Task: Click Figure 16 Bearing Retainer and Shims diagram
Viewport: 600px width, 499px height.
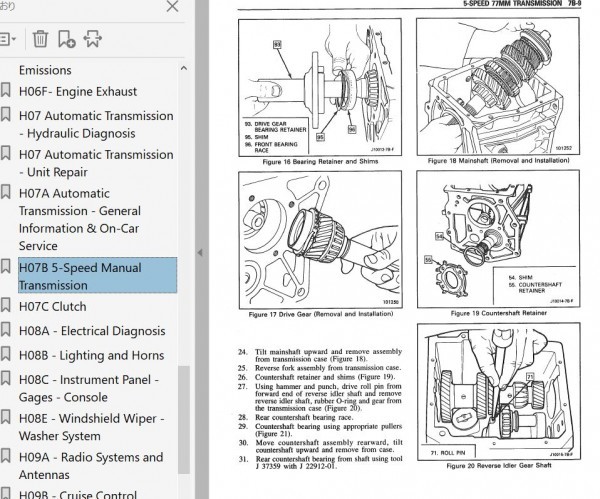Action: [x=320, y=87]
